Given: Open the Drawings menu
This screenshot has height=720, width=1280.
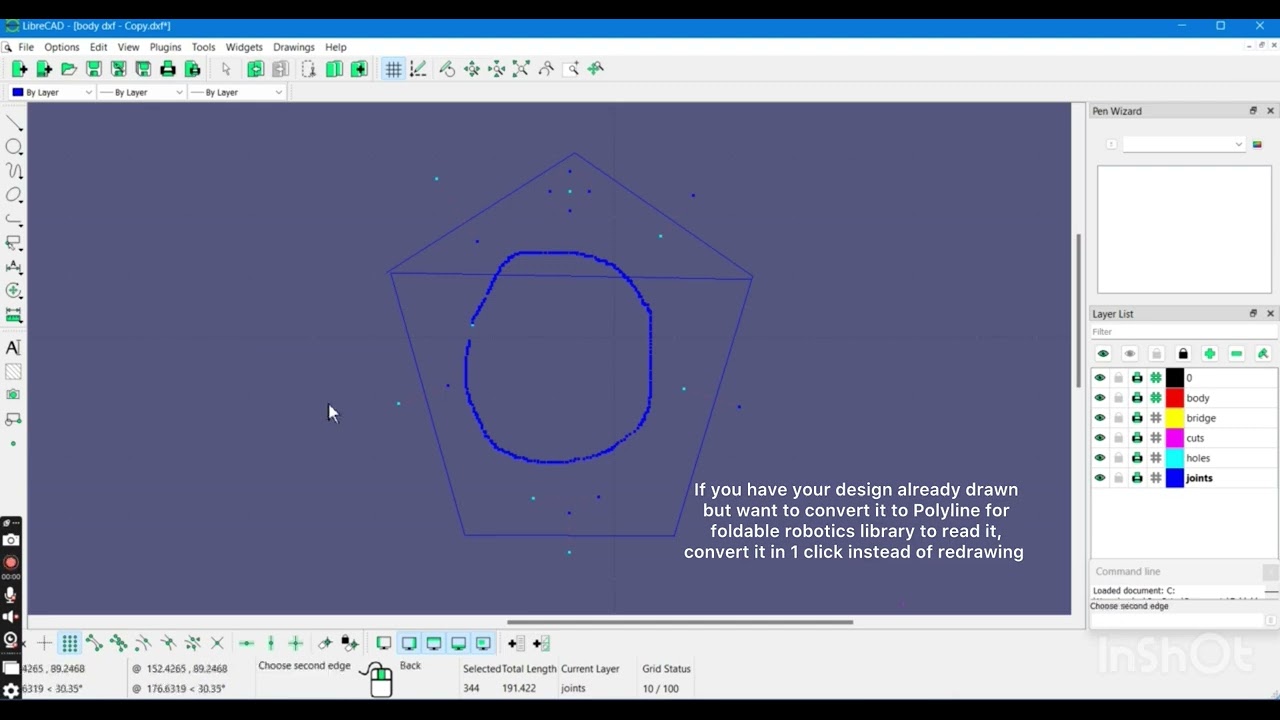Looking at the screenshot, I should 293,47.
